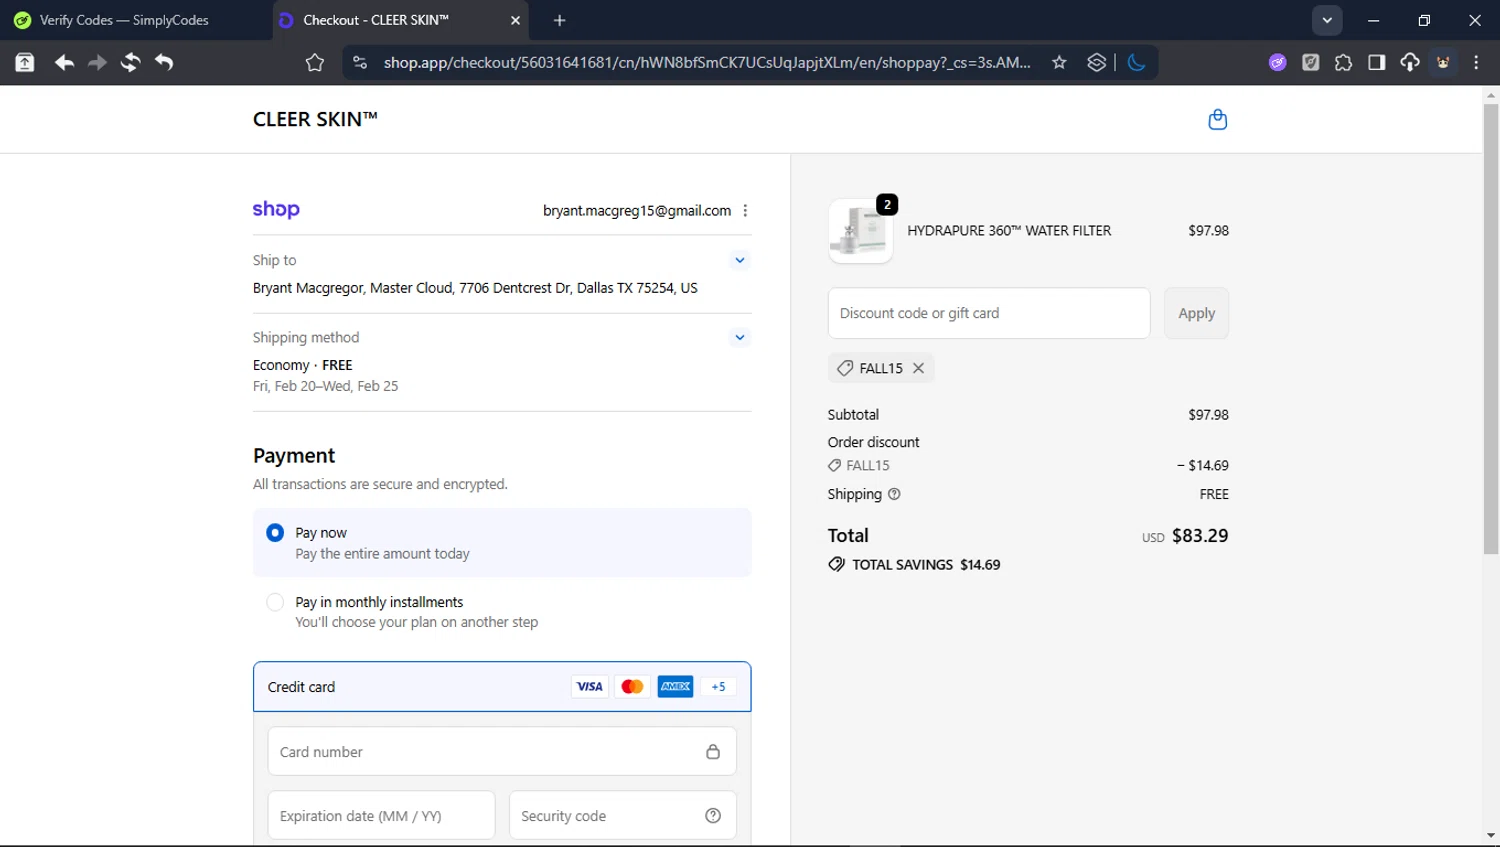Screen dimensions: 1500x847
Task: Open the tab search dropdown
Action: click(1327, 20)
